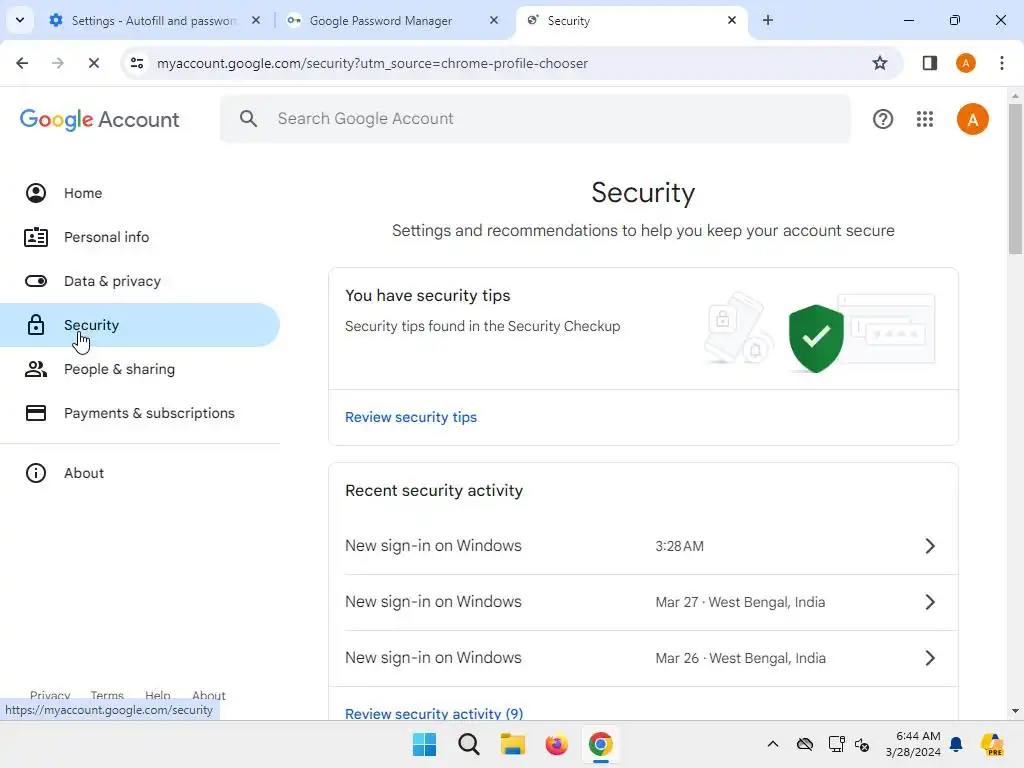The width and height of the screenshot is (1024, 768).
Task: Click the Google Account logo
Action: 99,120
